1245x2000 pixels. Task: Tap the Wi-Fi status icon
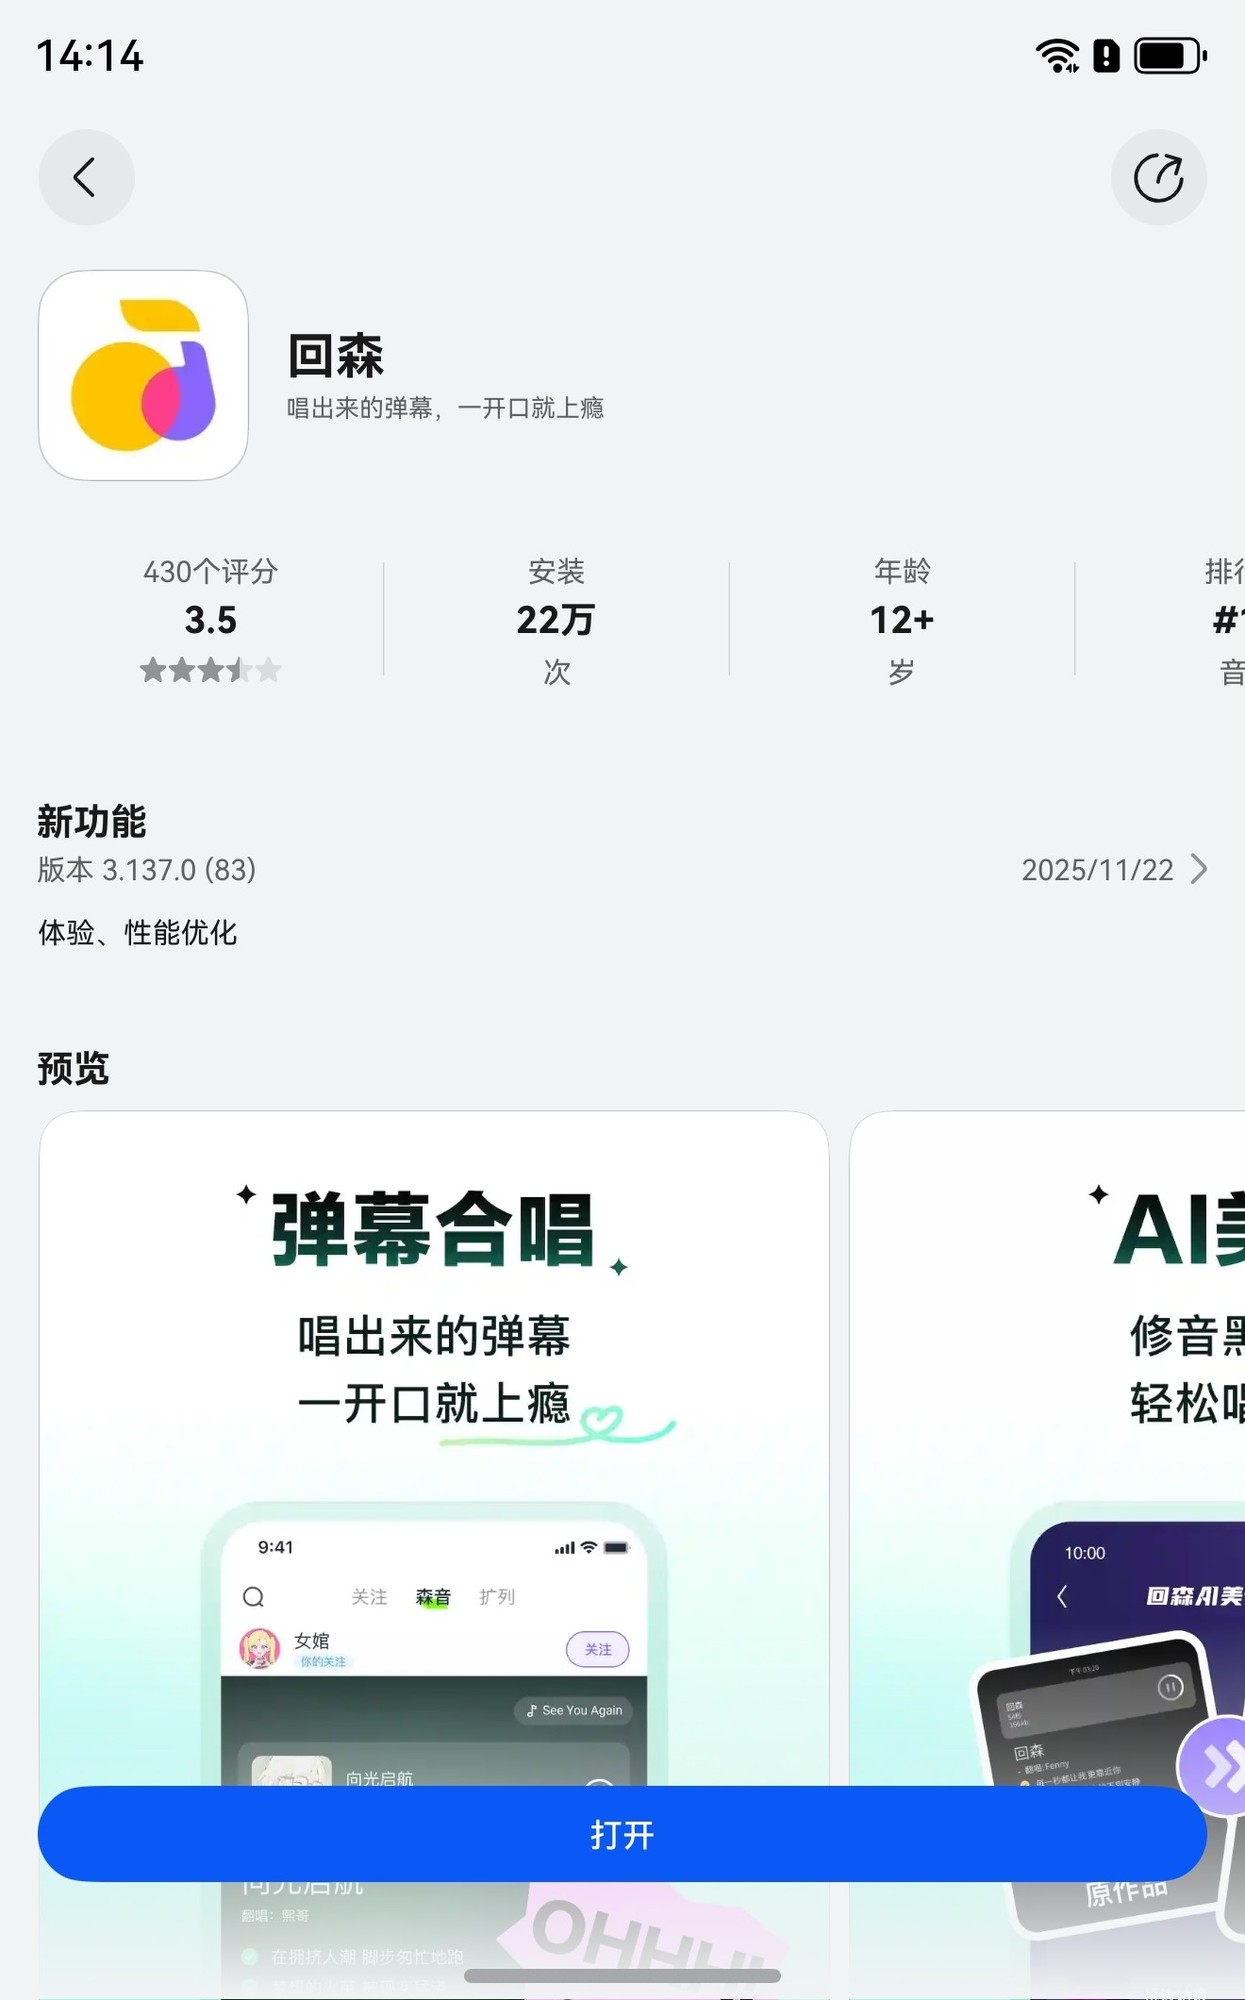pyautogui.click(x=1056, y=56)
